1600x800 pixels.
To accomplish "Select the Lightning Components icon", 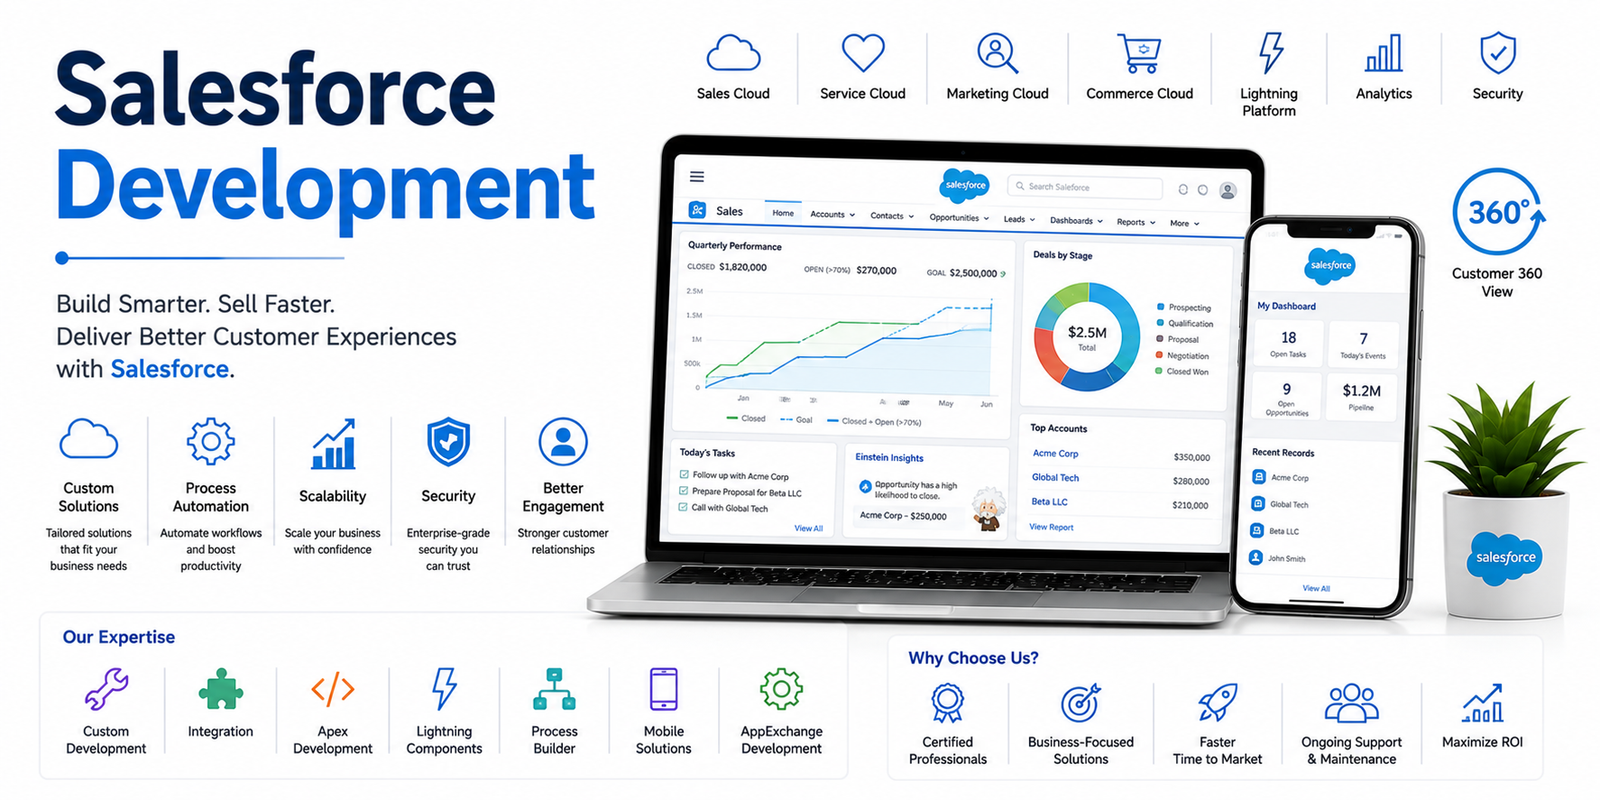I will click(444, 689).
